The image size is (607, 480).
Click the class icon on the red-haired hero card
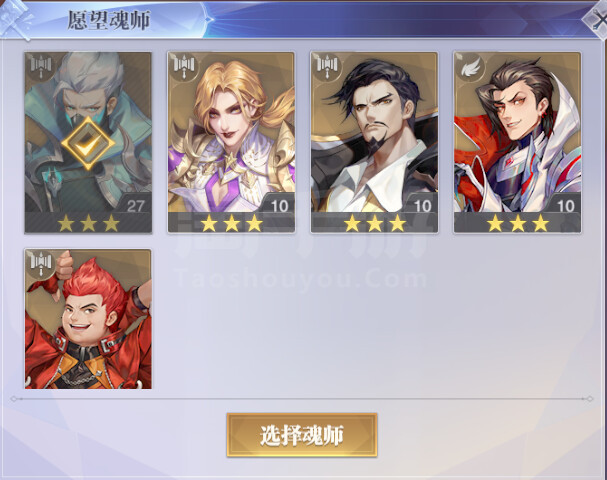tap(41, 264)
